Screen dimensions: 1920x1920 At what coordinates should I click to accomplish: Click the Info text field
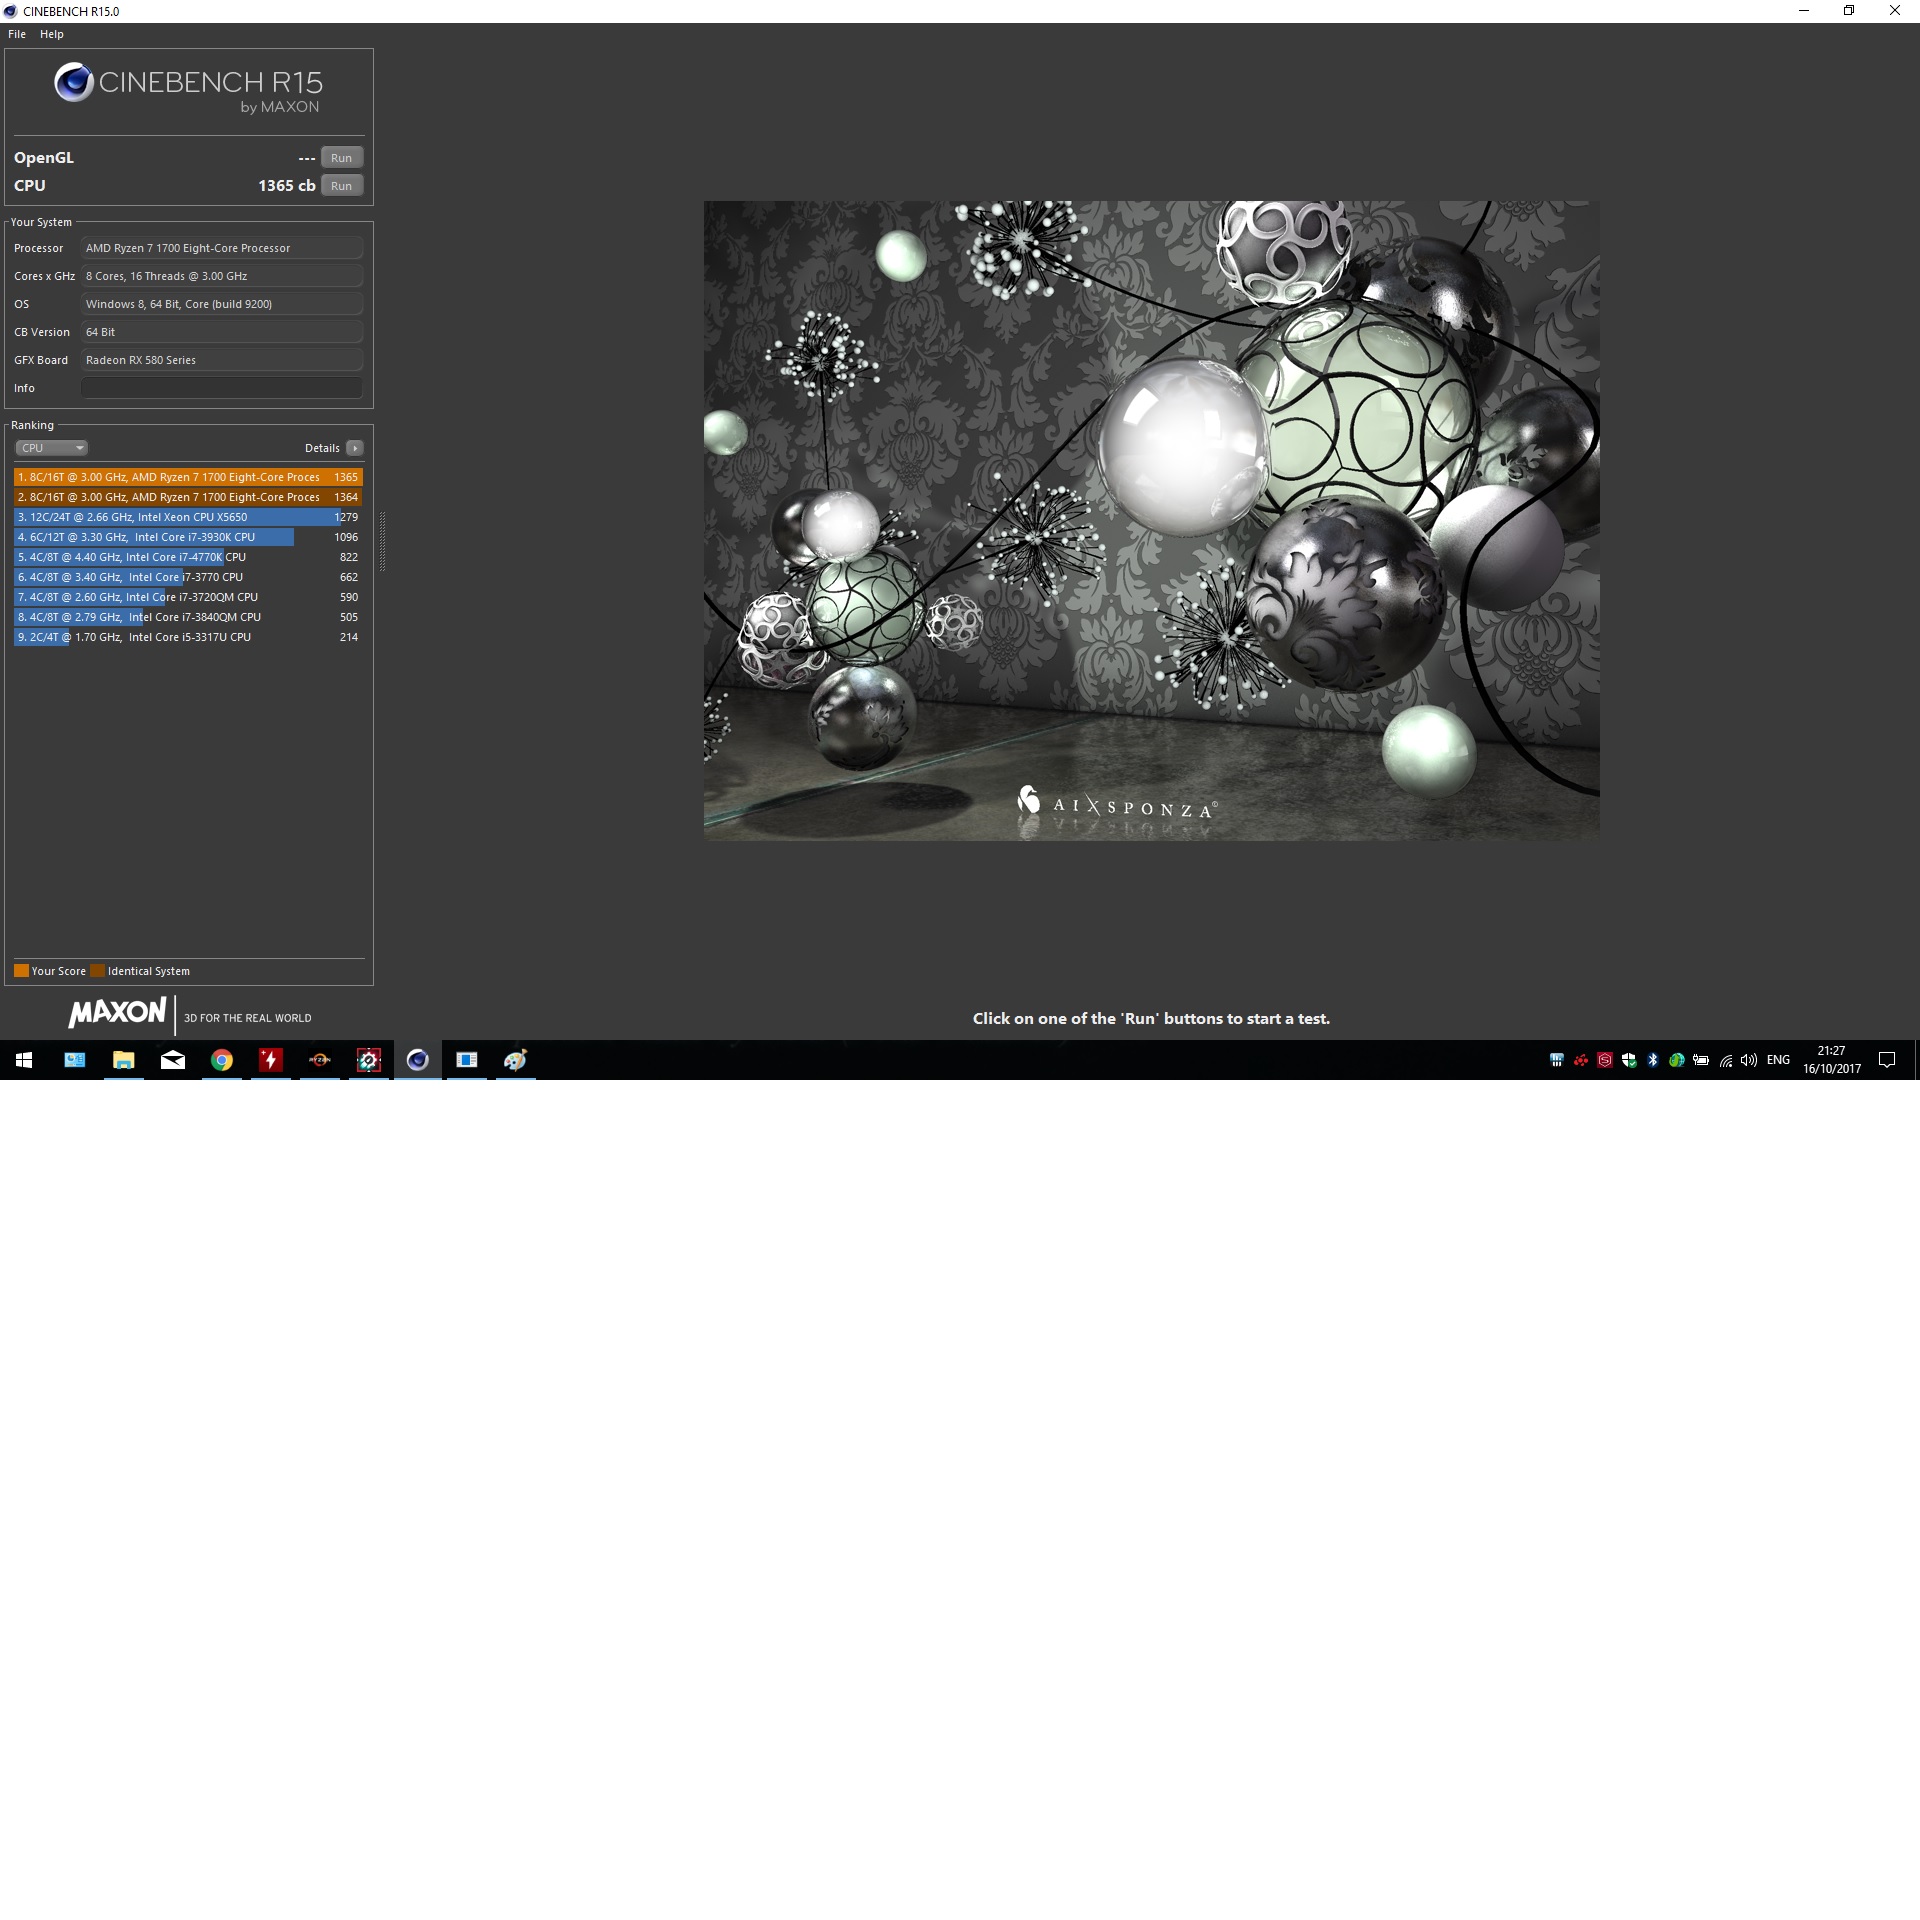tap(221, 388)
